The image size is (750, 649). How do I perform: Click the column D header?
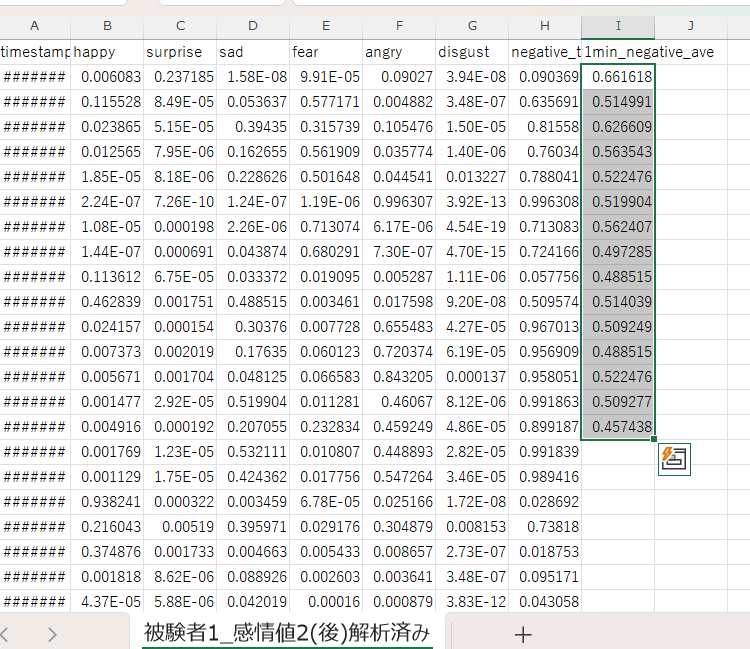[x=253, y=25]
